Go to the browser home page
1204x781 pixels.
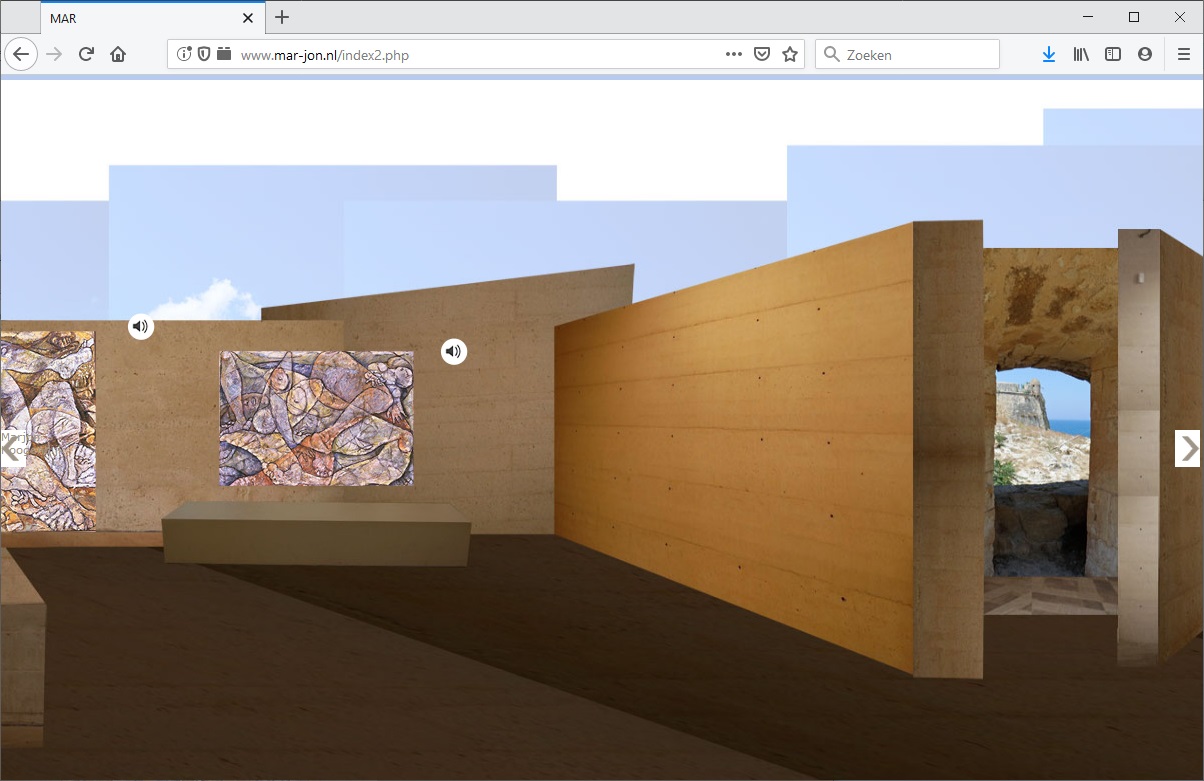pyautogui.click(x=118, y=55)
